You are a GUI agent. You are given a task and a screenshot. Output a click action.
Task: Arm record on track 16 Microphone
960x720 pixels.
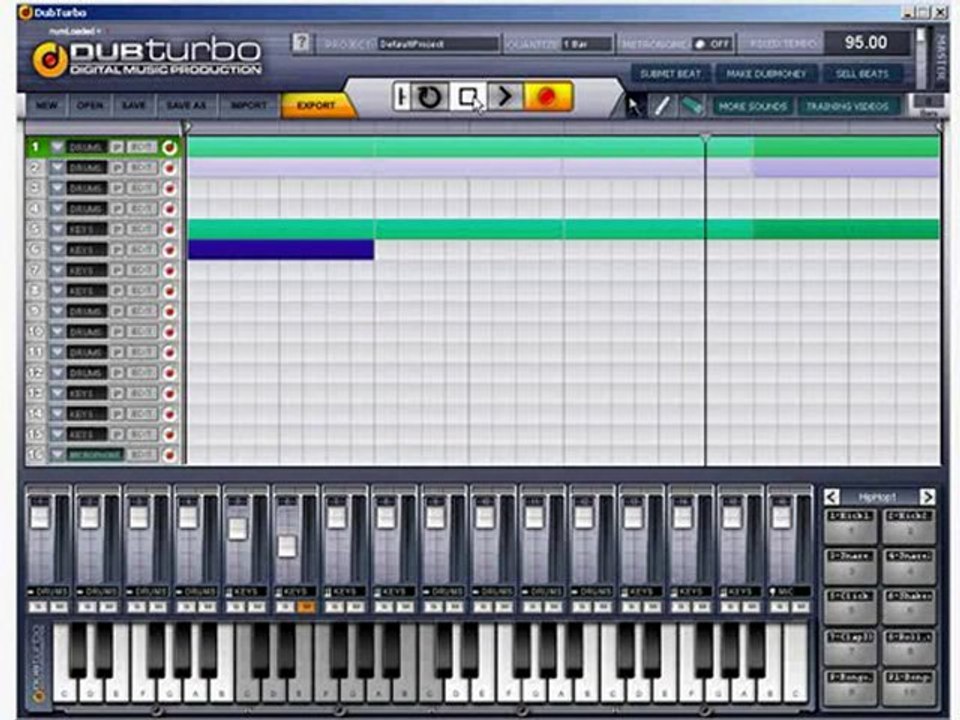170,455
